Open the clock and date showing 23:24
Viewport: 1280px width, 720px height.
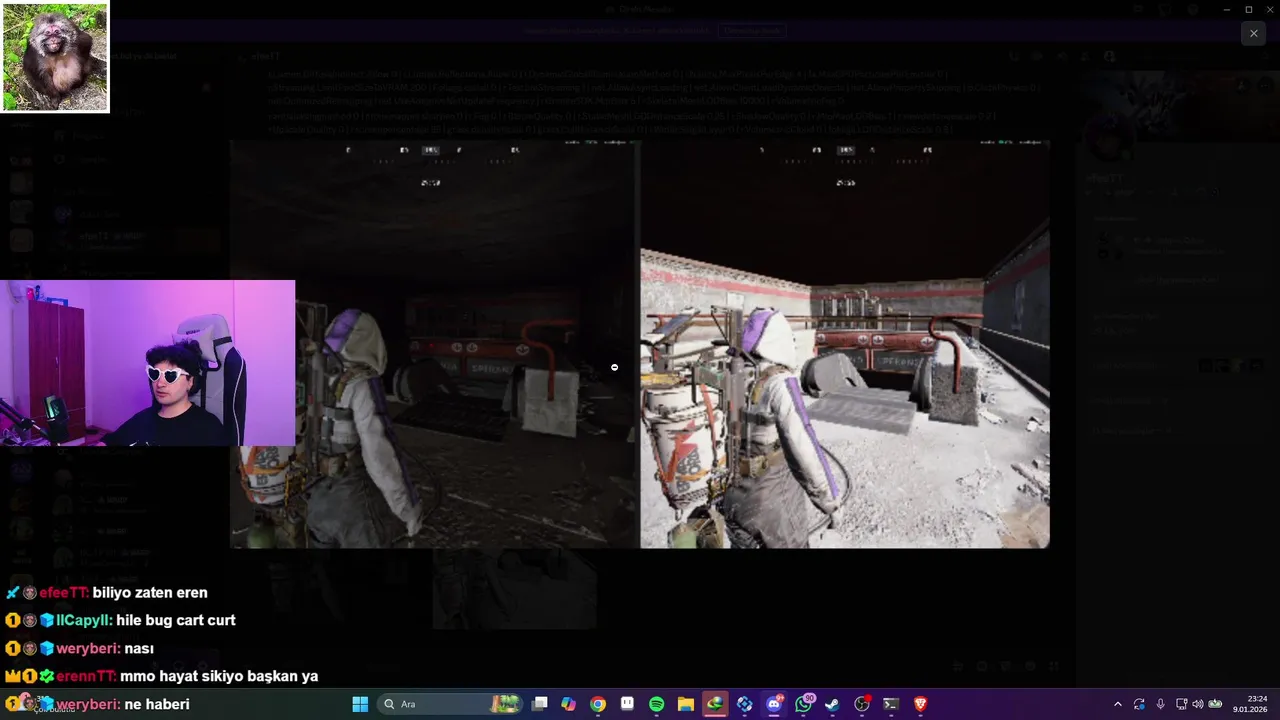(x=1250, y=704)
